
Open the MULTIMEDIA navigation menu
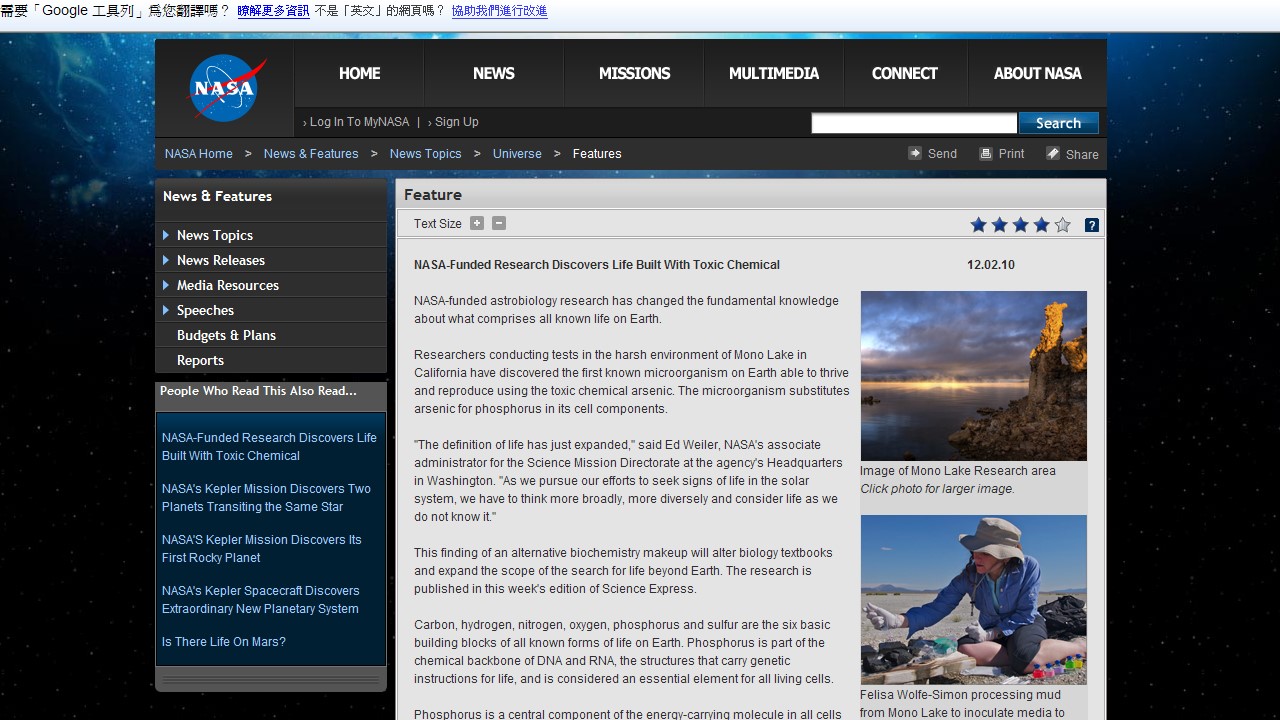point(773,73)
